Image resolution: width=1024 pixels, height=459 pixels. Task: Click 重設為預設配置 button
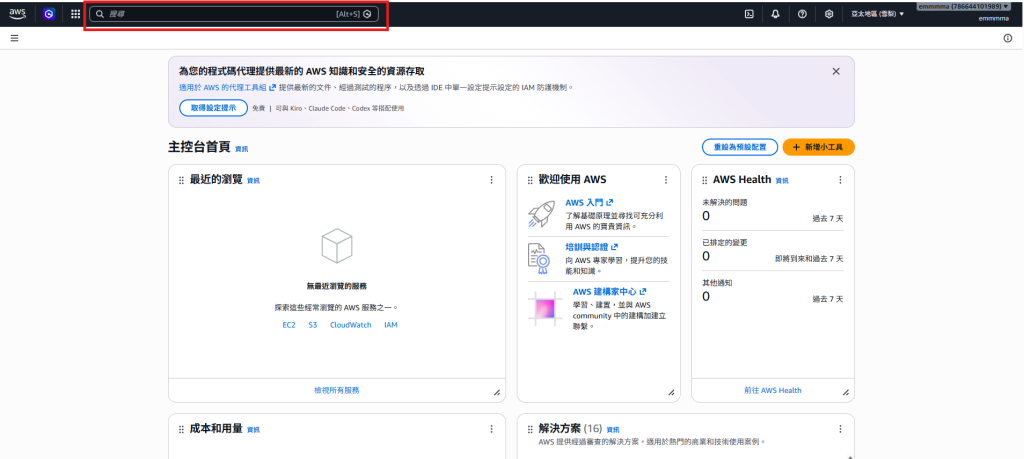[740, 148]
